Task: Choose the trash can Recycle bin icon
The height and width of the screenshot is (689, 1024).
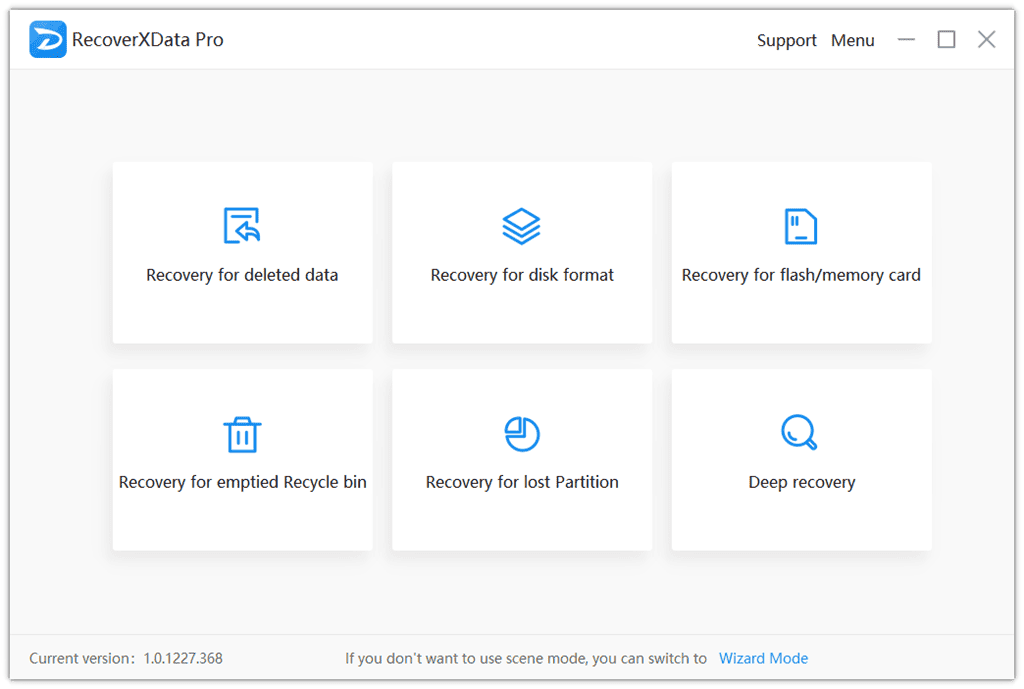Action: click(242, 434)
